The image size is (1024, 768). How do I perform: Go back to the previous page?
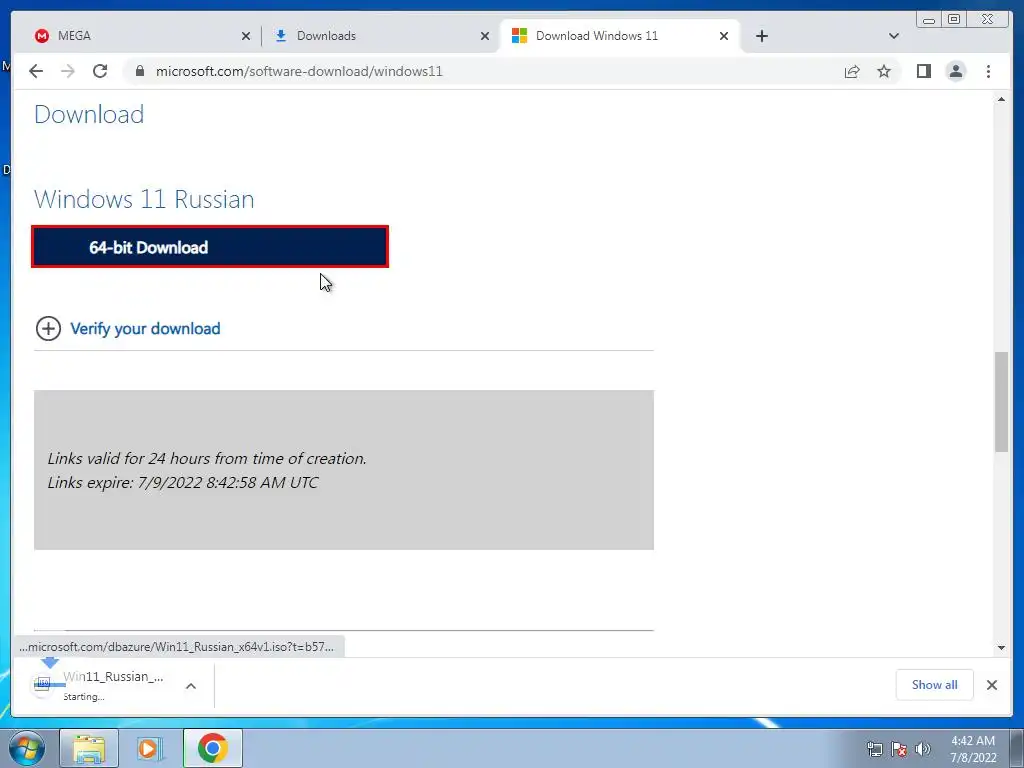36,71
